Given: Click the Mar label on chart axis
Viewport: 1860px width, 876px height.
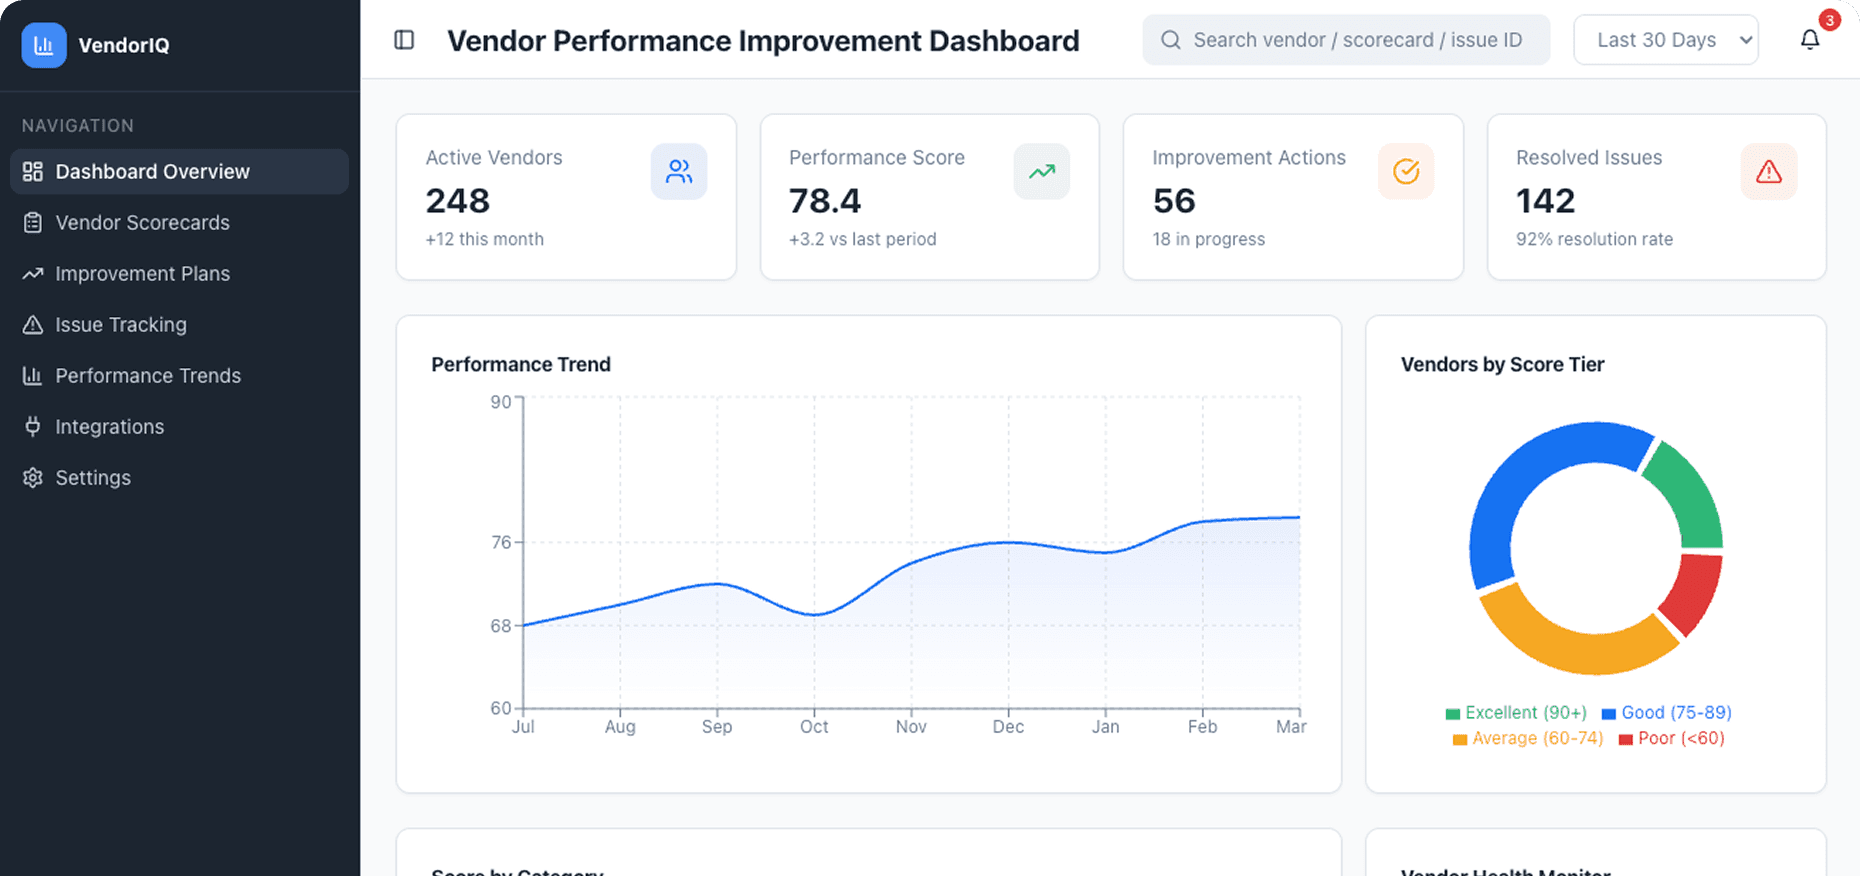Looking at the screenshot, I should [1291, 727].
